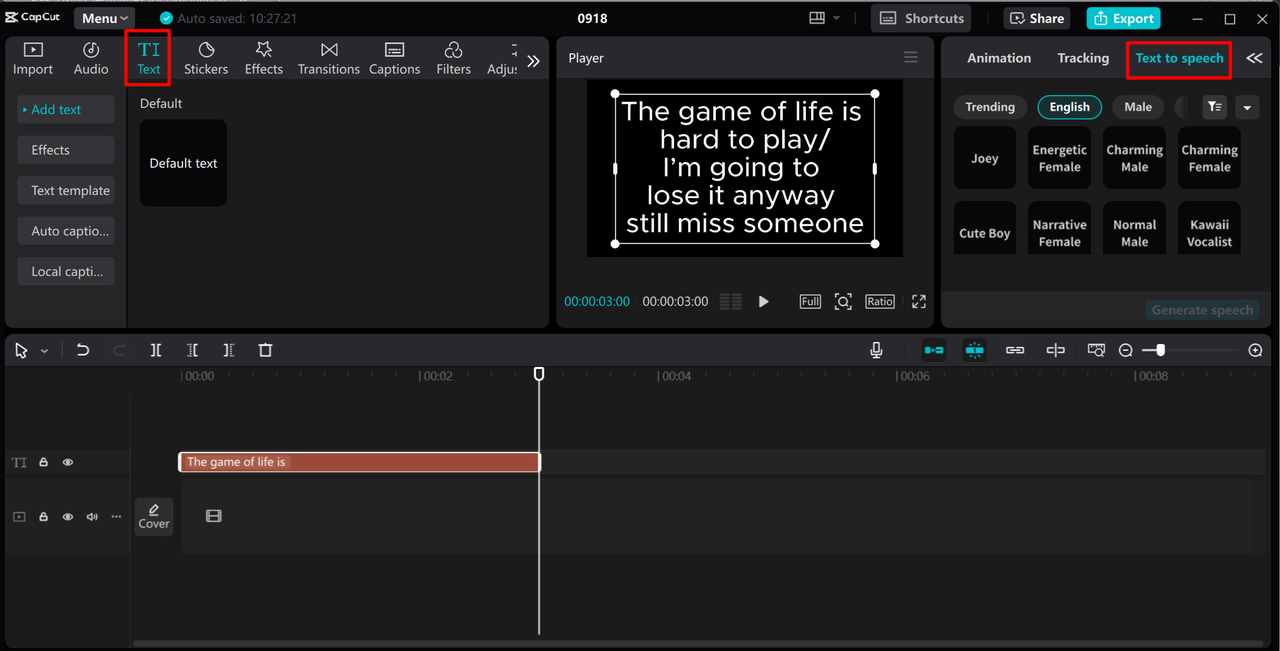Image resolution: width=1280 pixels, height=651 pixels.
Task: Open the layout selector dropdown in title bar
Action: [x=825, y=18]
